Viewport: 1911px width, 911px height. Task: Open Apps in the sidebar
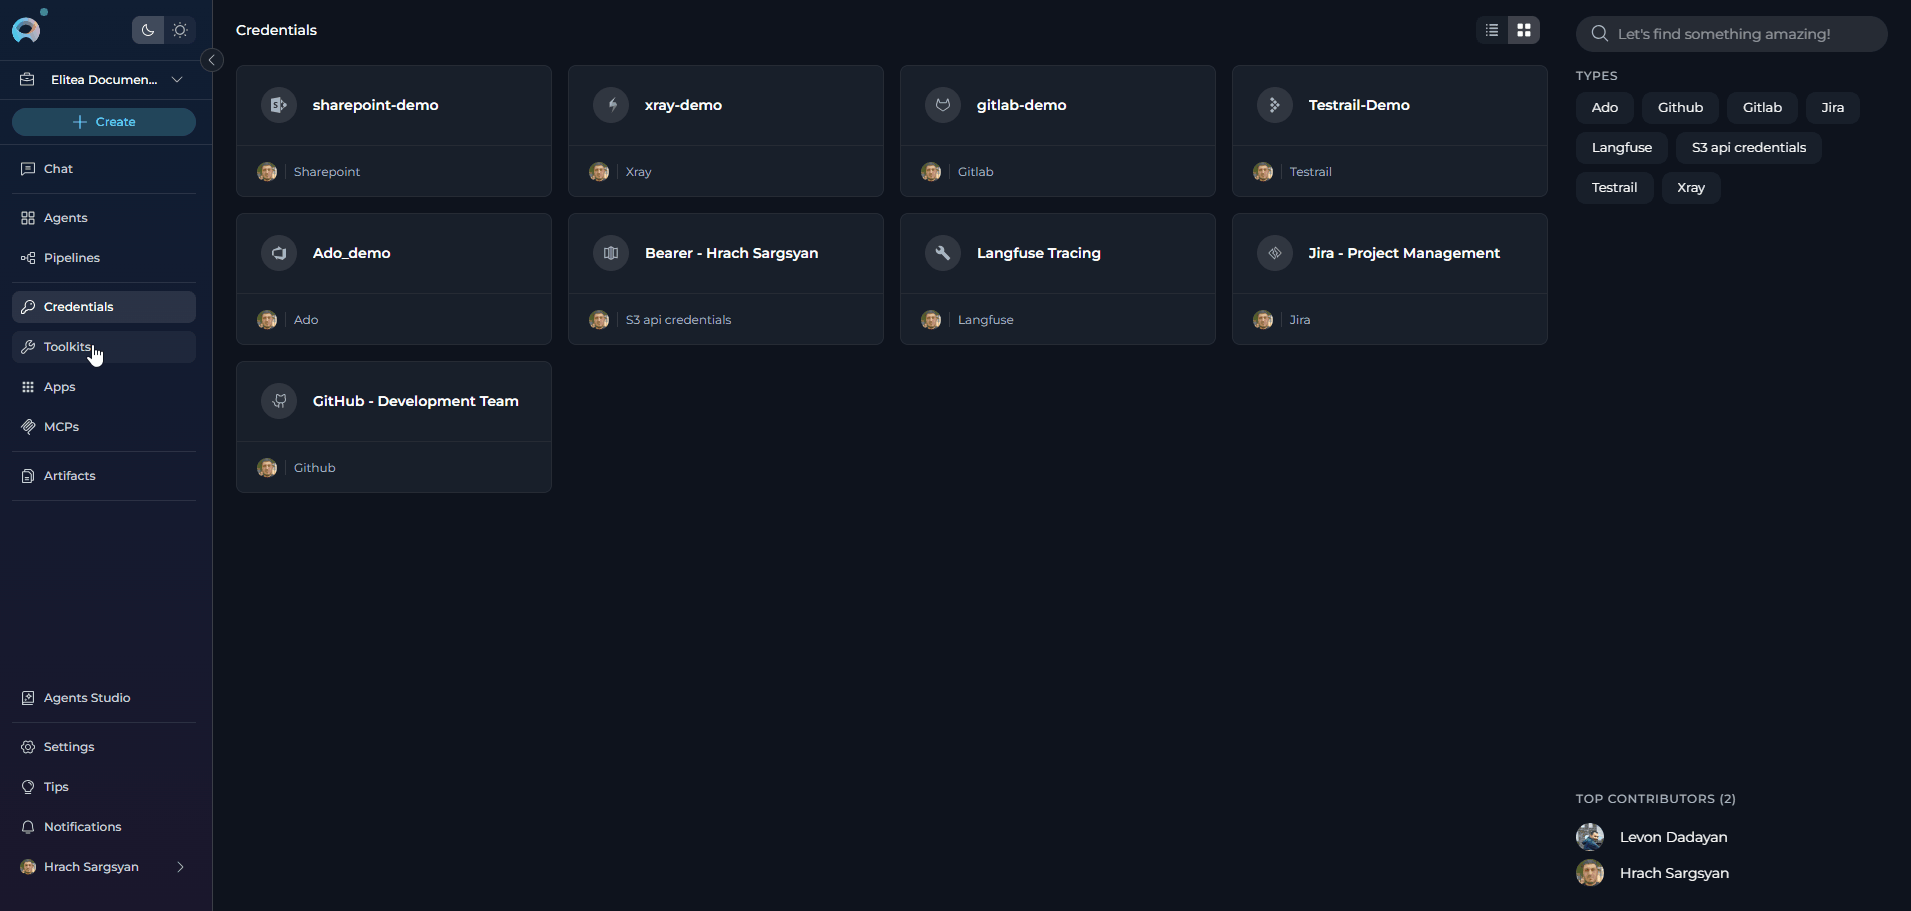tap(104, 387)
